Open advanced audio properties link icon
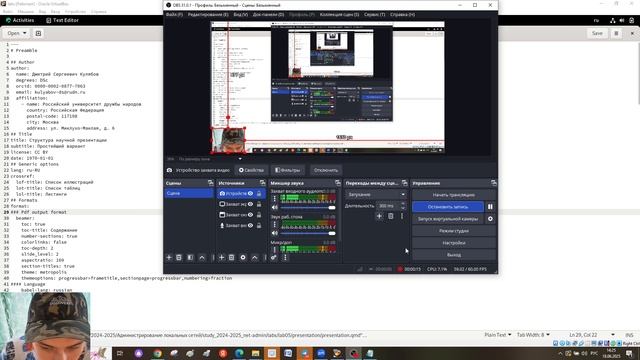 [x=273, y=258]
